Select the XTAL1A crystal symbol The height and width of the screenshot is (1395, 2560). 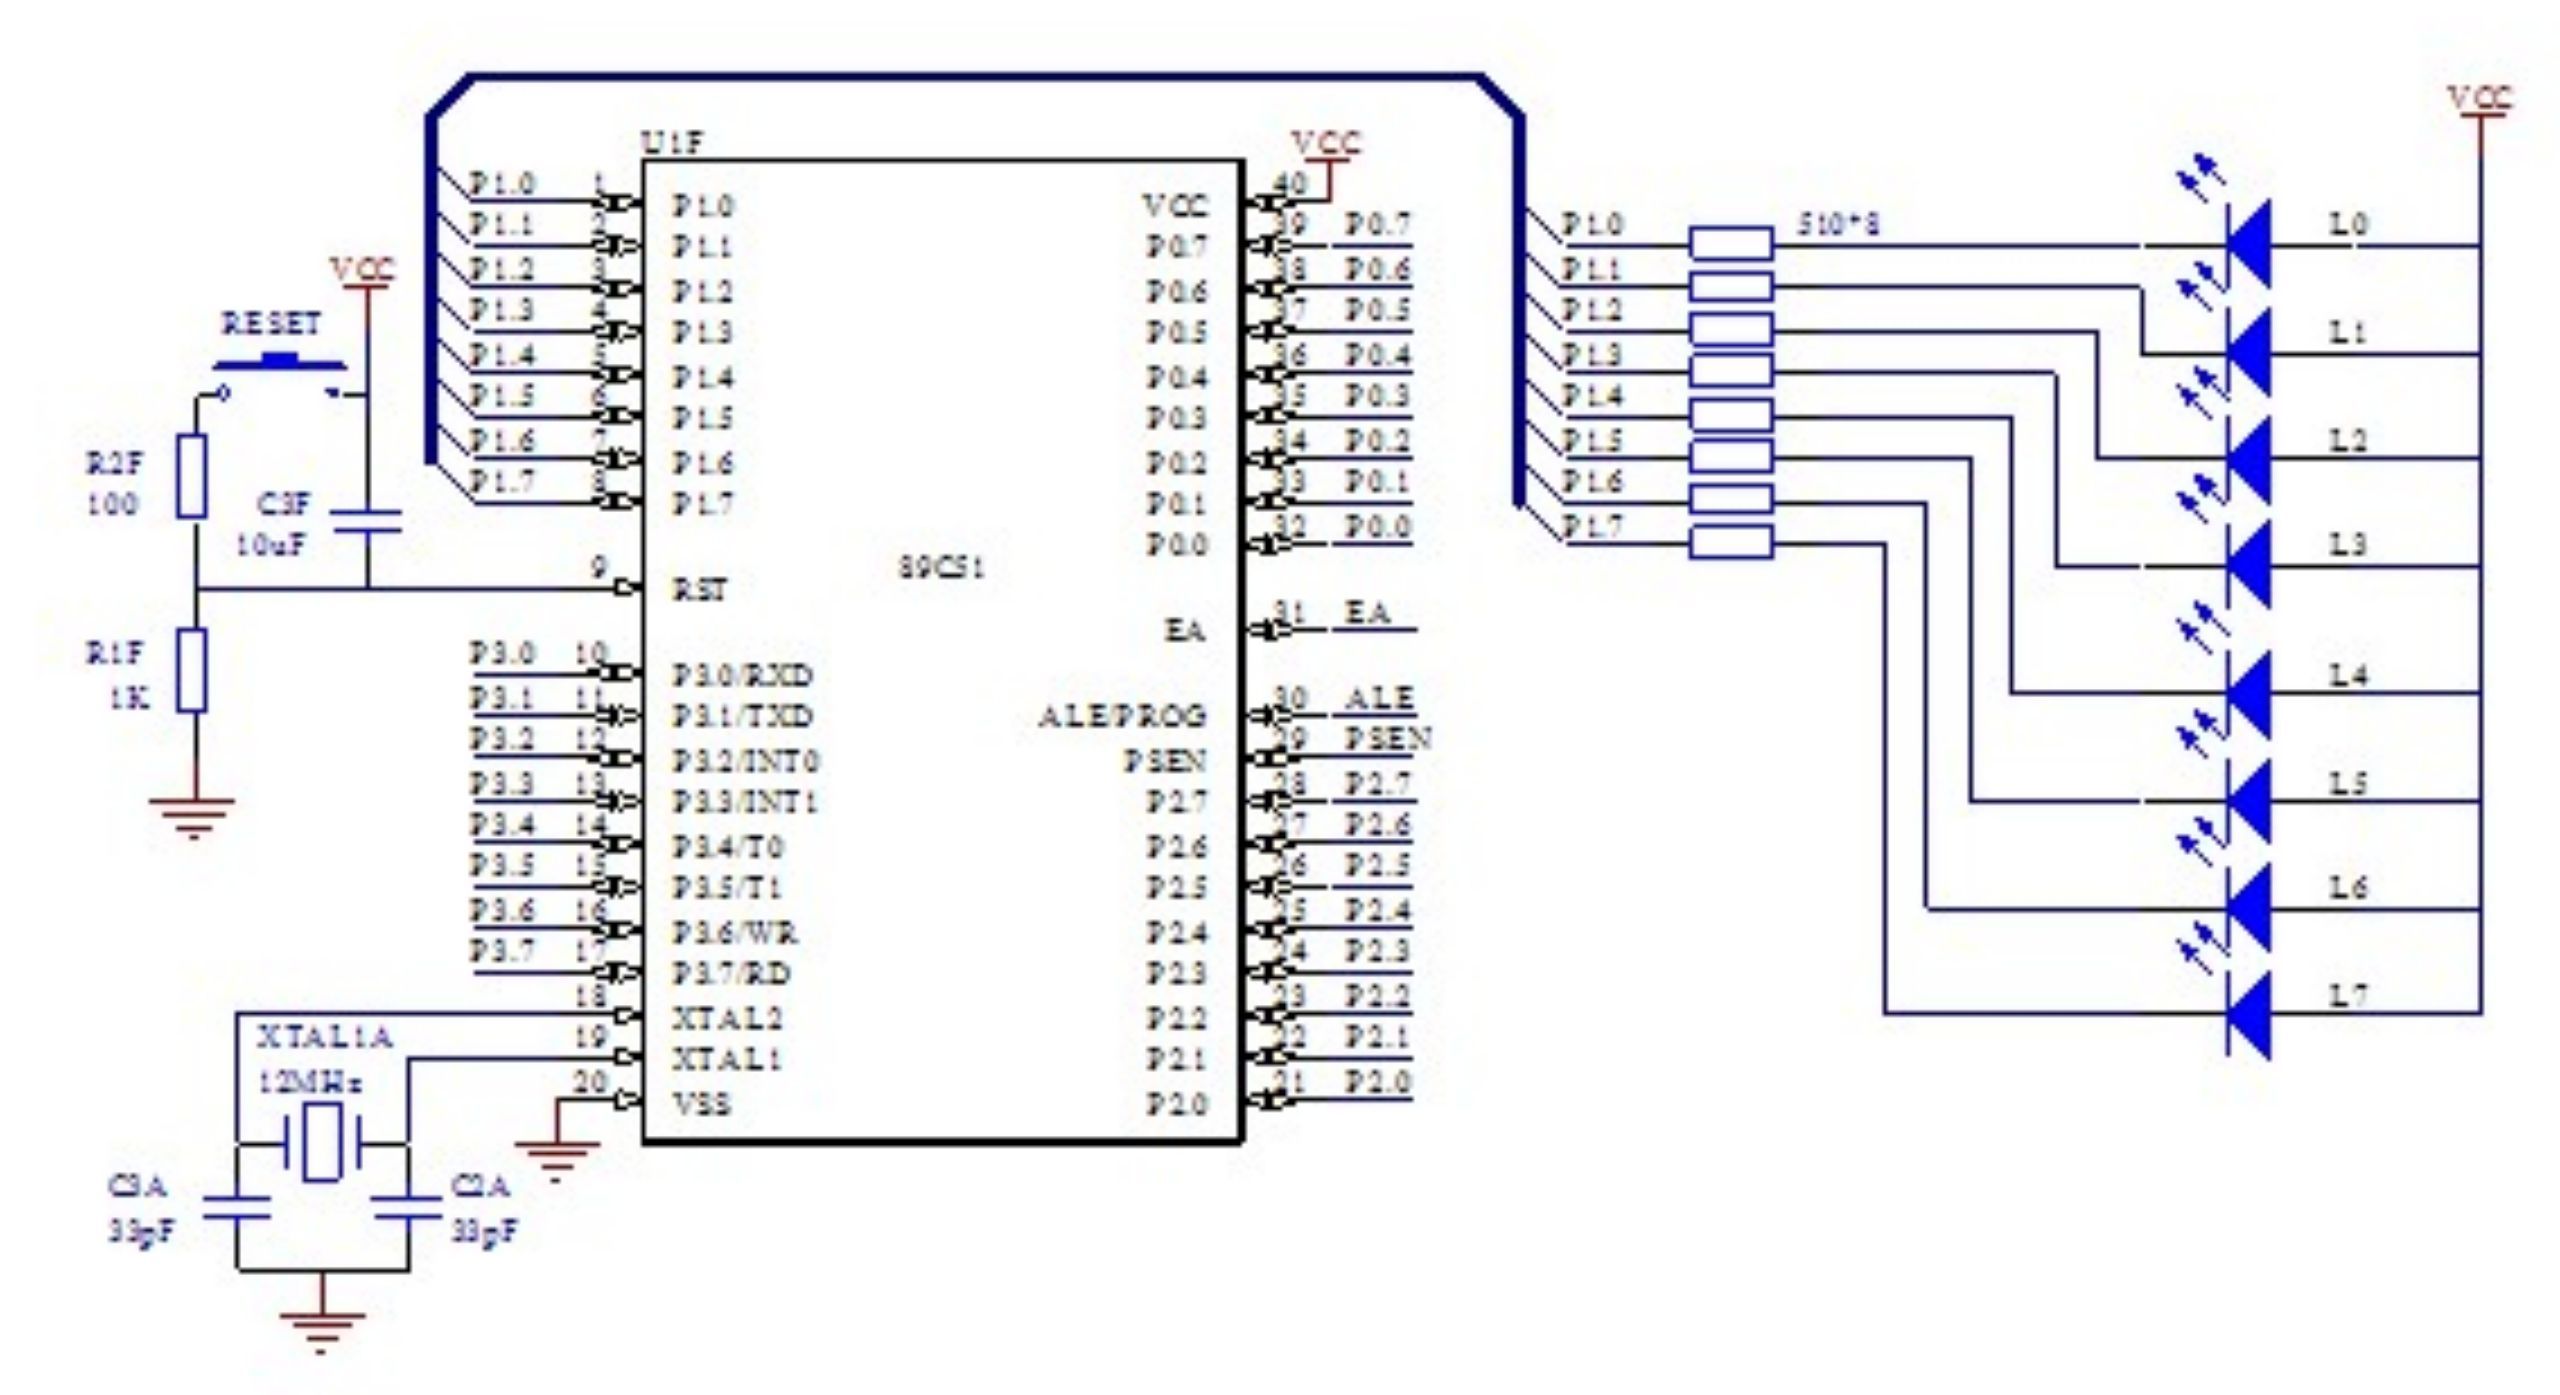click(x=321, y=1142)
